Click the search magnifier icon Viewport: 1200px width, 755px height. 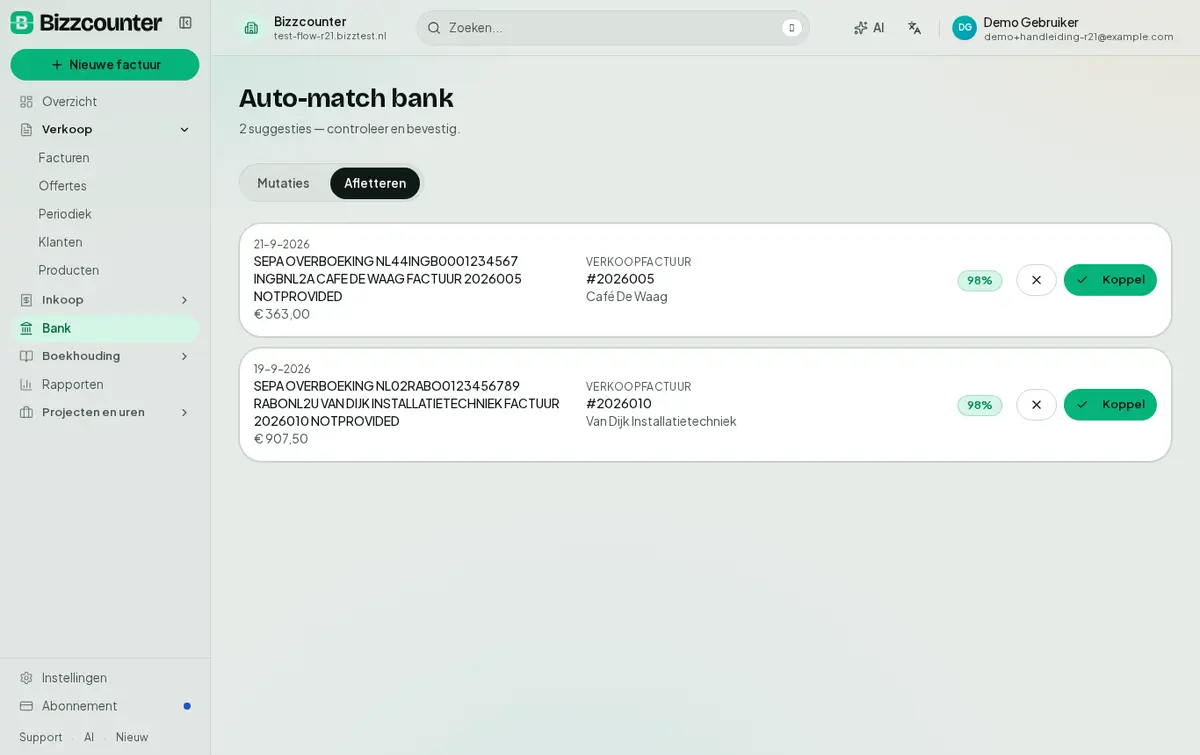pos(434,28)
